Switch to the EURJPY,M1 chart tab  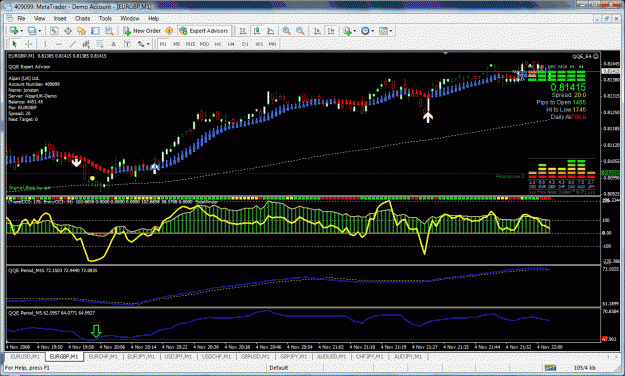pos(141,356)
